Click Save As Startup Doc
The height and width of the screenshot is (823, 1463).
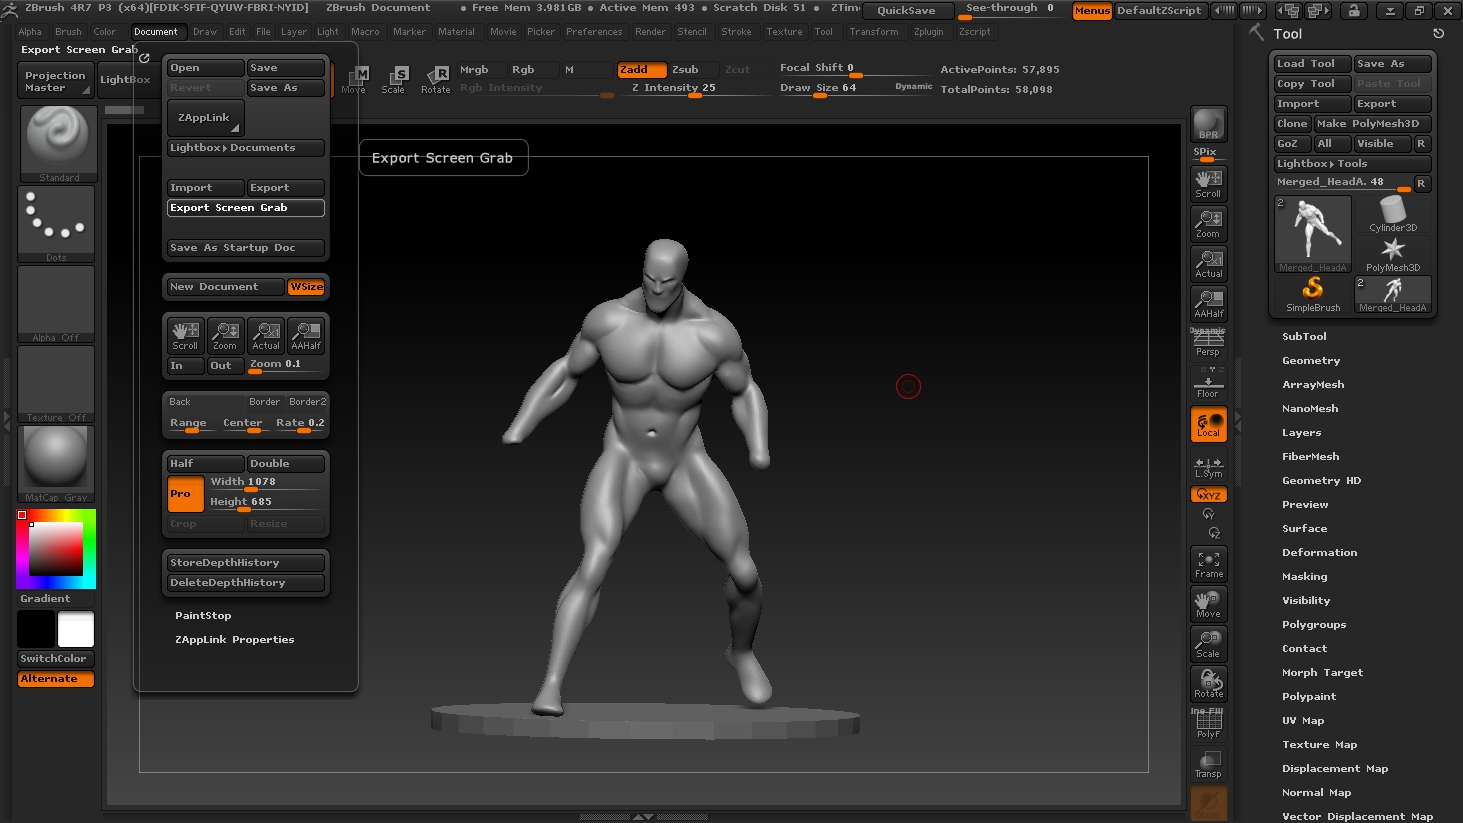tap(246, 248)
